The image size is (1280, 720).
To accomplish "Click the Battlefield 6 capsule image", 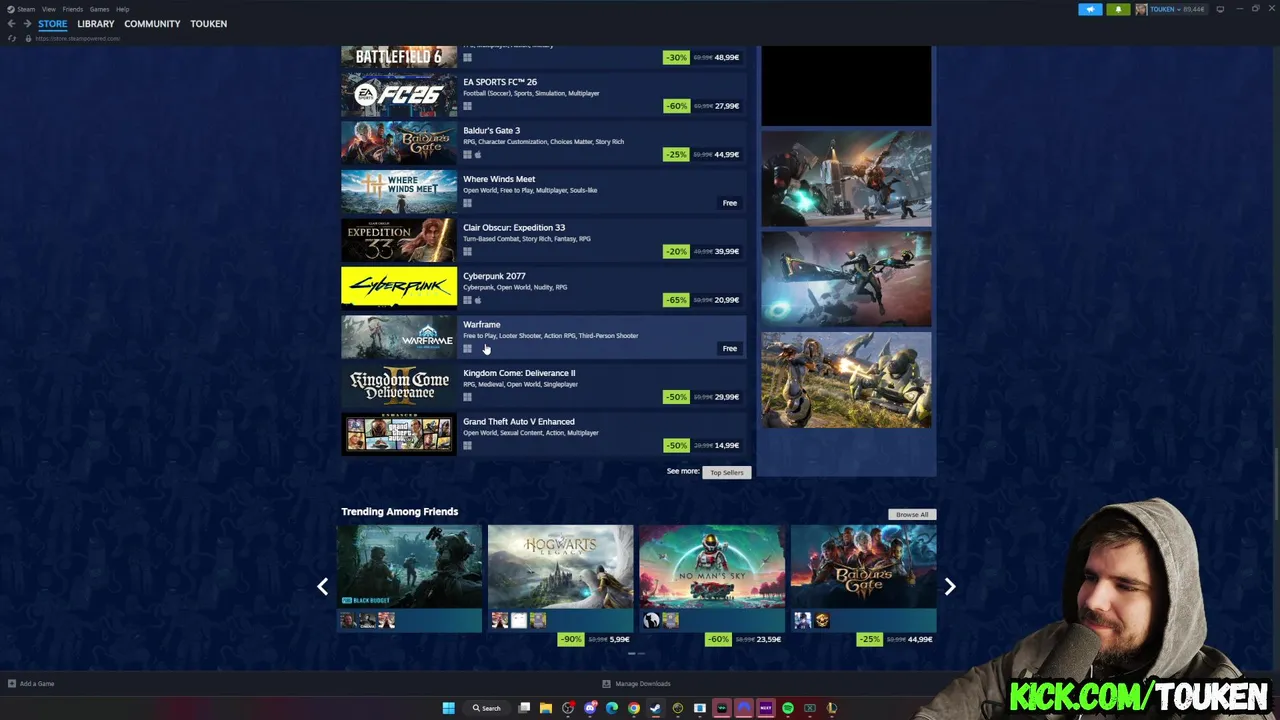I will [399, 57].
